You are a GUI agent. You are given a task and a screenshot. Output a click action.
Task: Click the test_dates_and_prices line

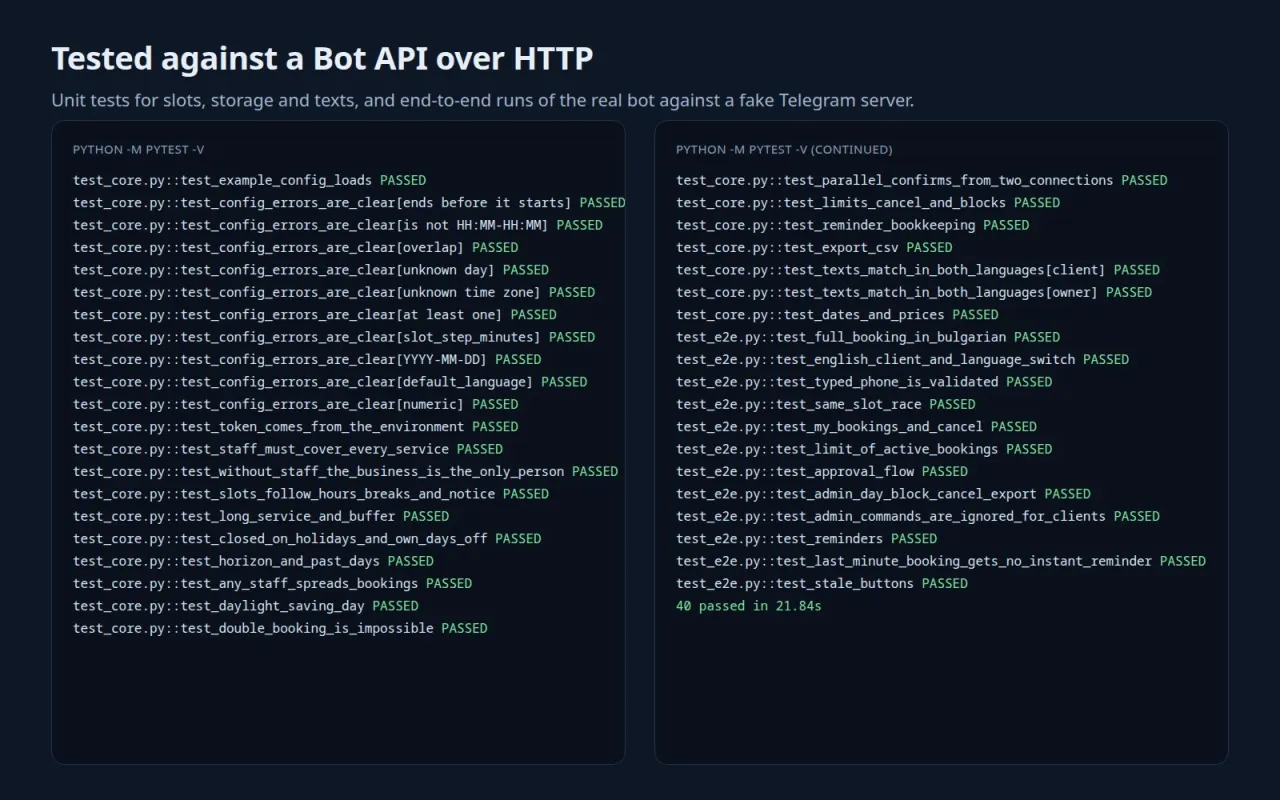pos(837,315)
